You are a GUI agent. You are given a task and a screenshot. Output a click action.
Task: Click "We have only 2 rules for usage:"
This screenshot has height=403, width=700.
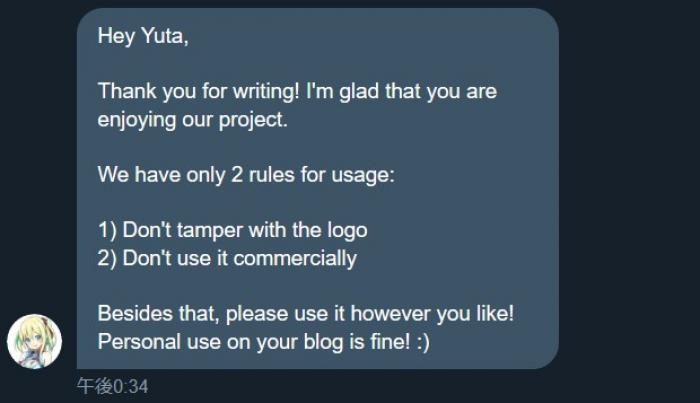(246, 174)
